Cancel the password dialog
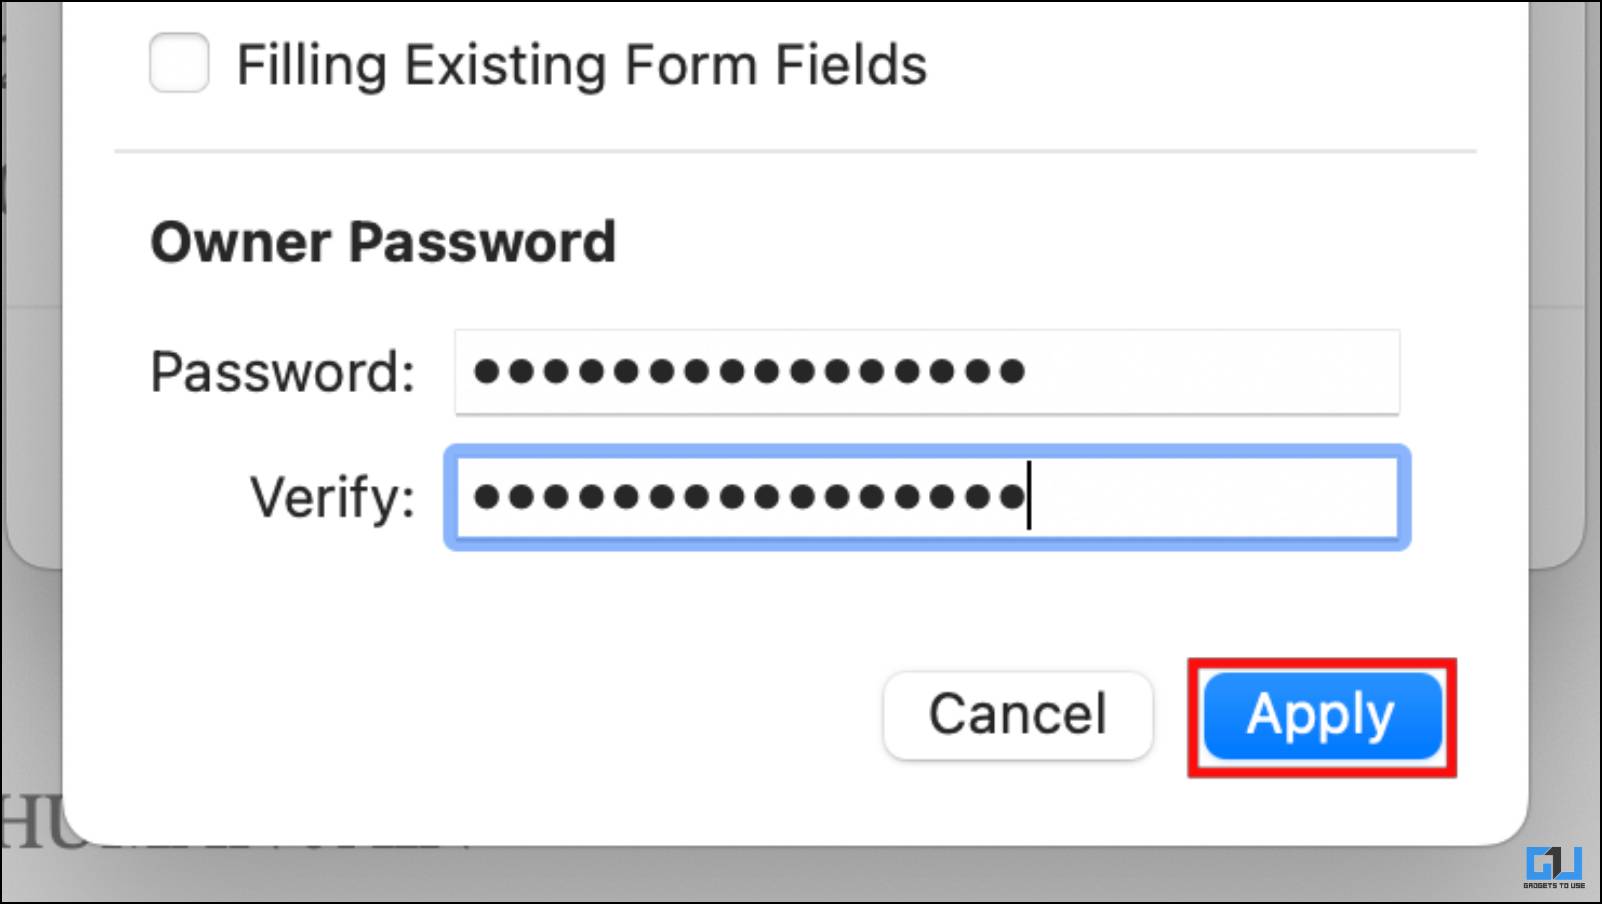This screenshot has height=904, width=1602. (x=1018, y=716)
